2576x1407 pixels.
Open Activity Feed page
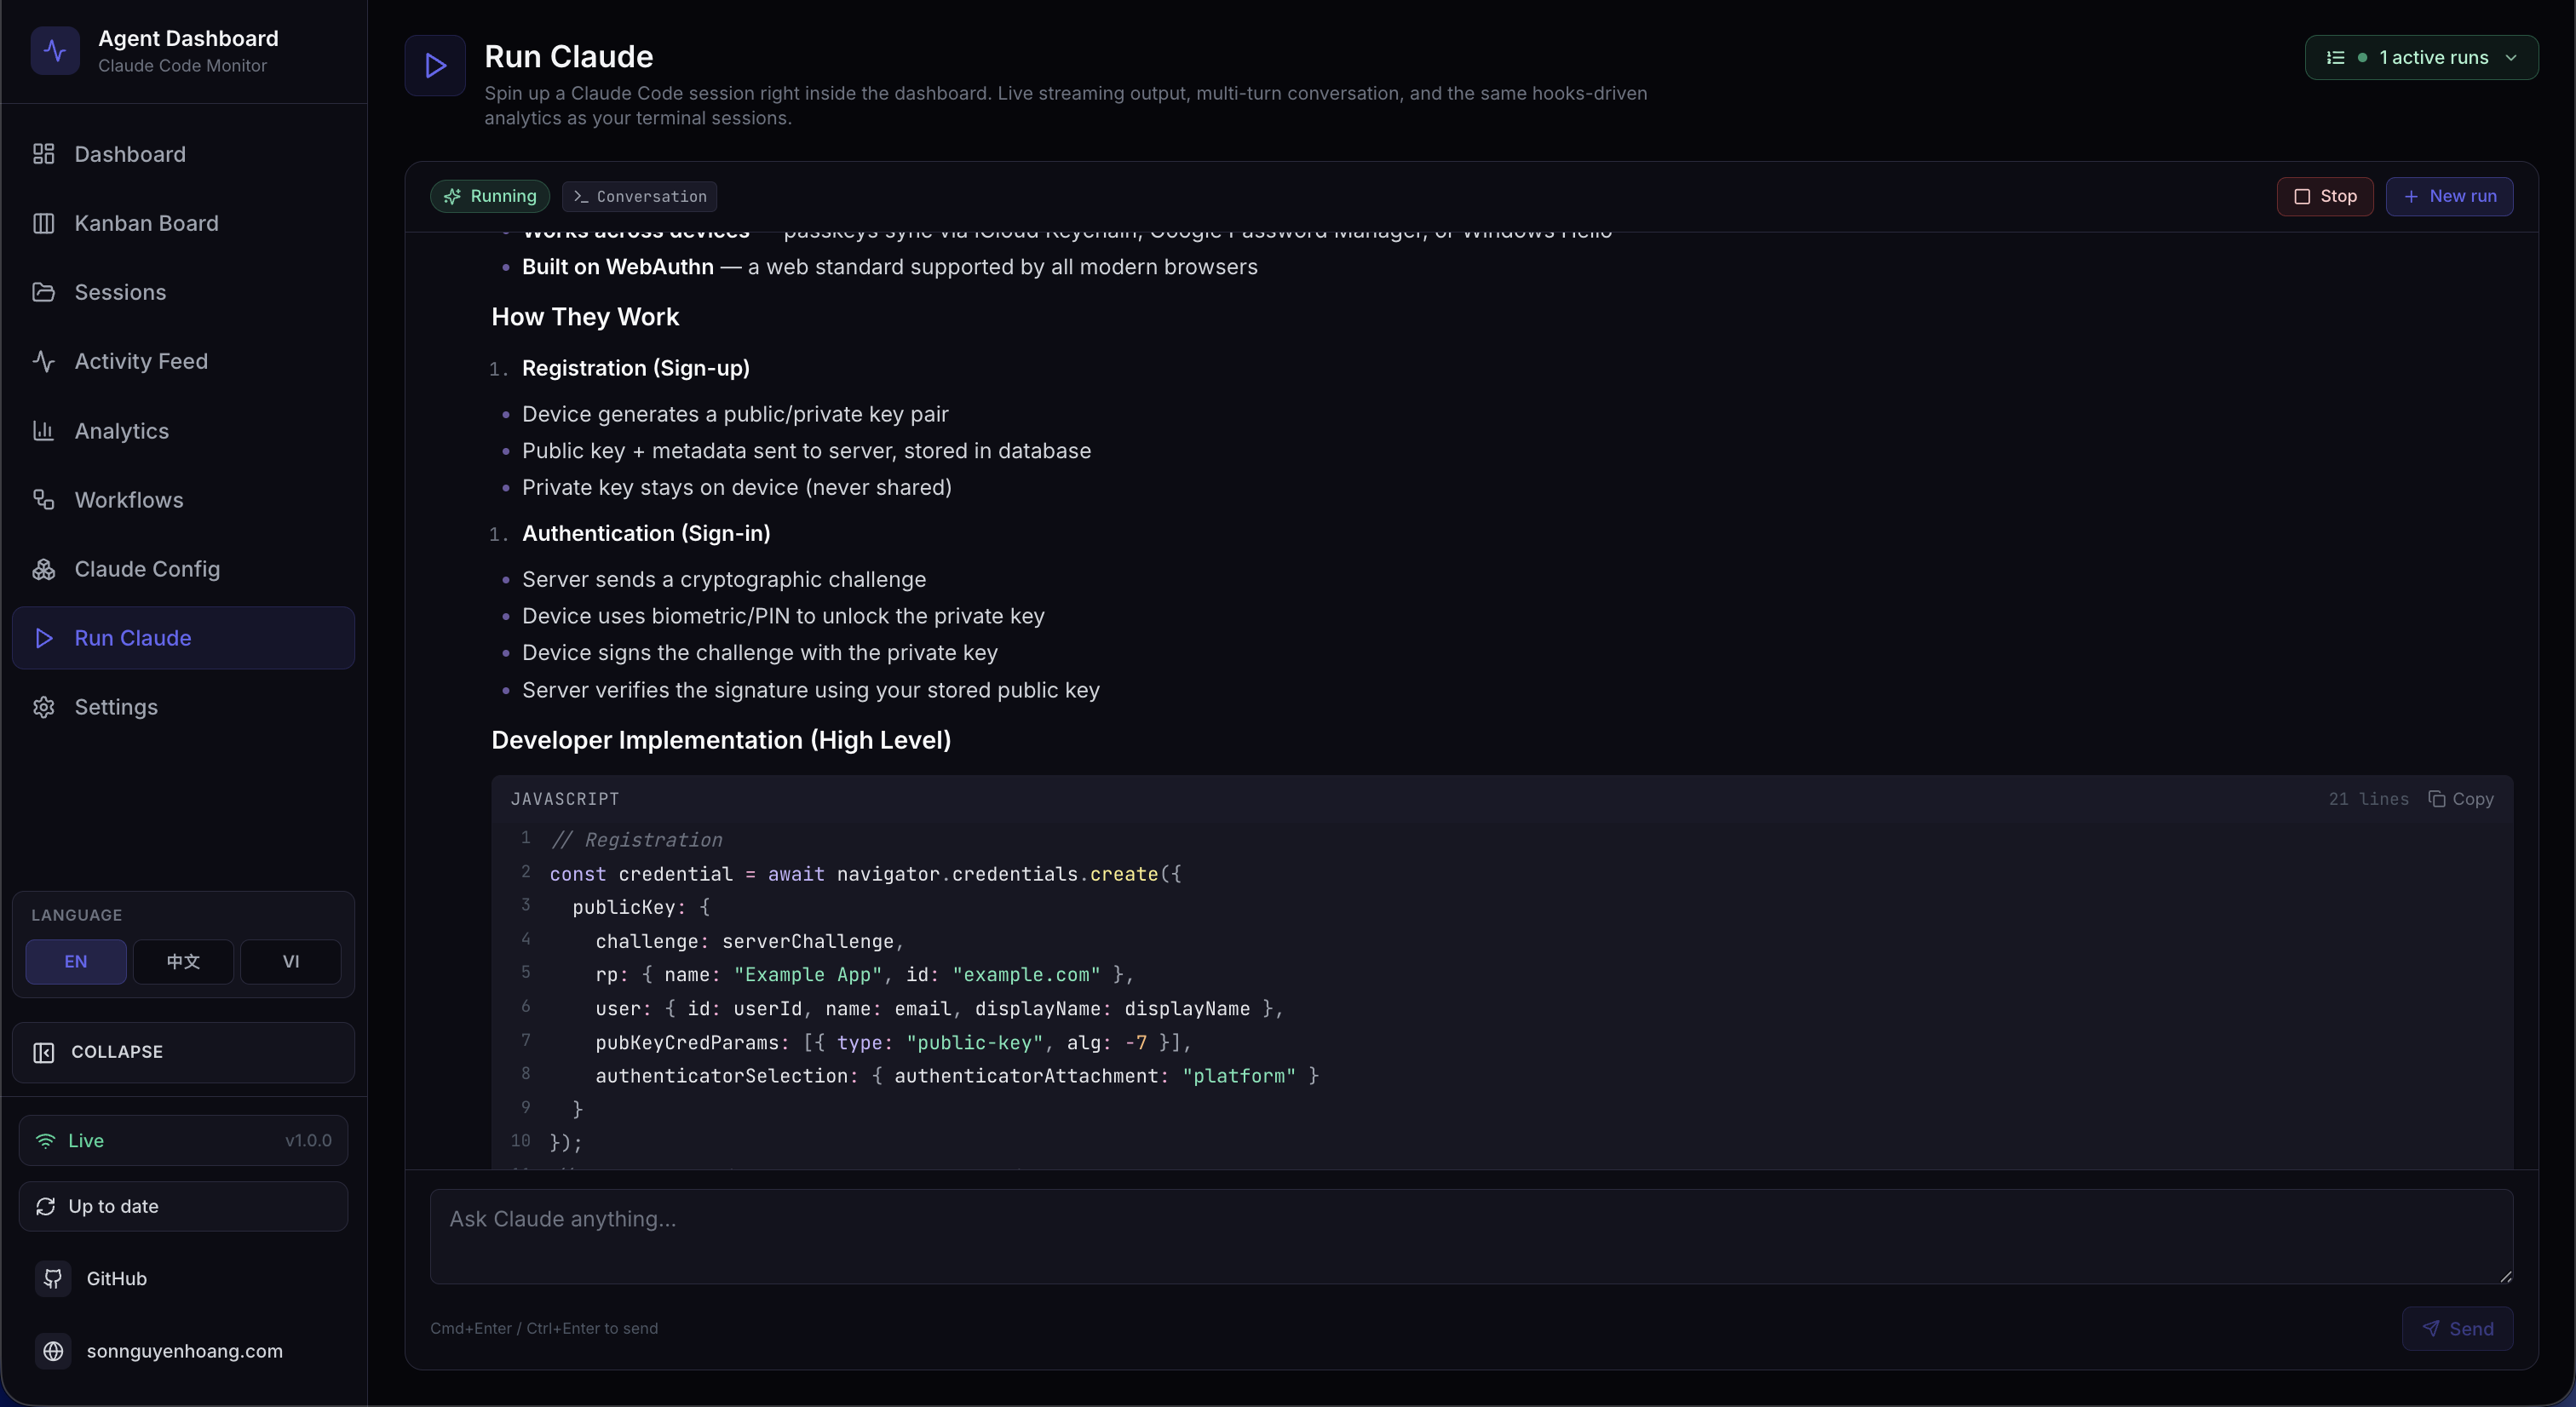point(183,361)
